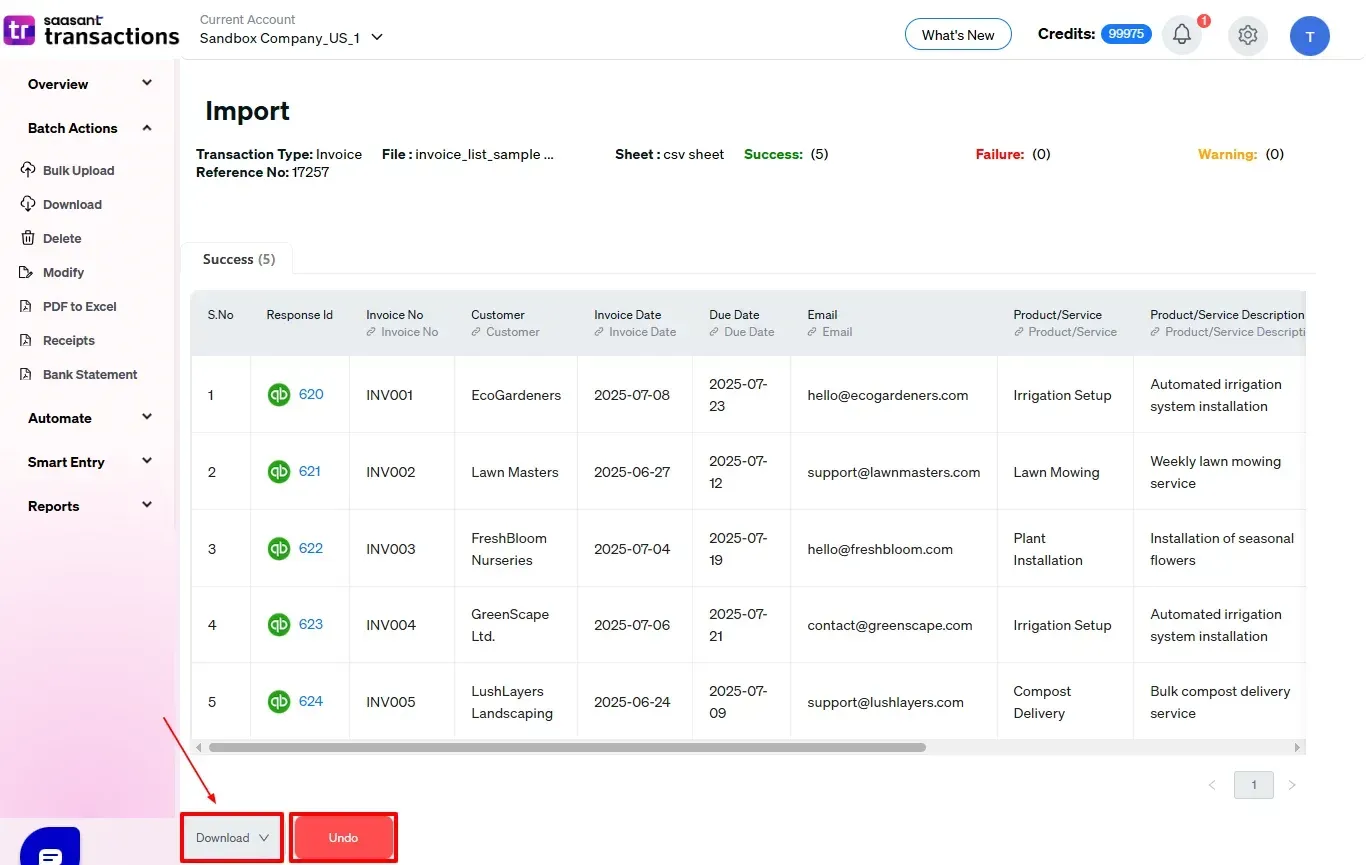
Task: Open Modify menu item
Action: click(x=63, y=272)
